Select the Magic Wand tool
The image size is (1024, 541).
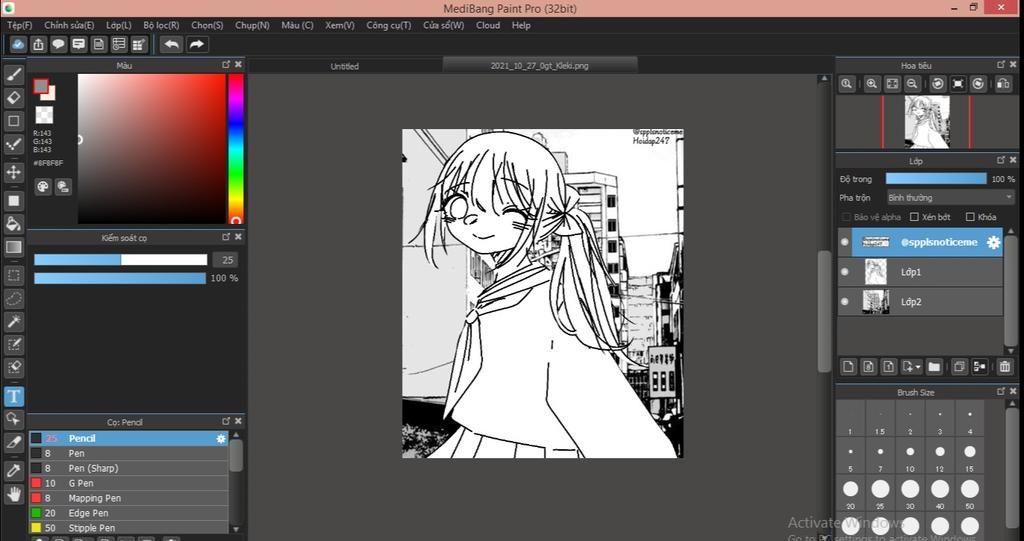[14, 321]
